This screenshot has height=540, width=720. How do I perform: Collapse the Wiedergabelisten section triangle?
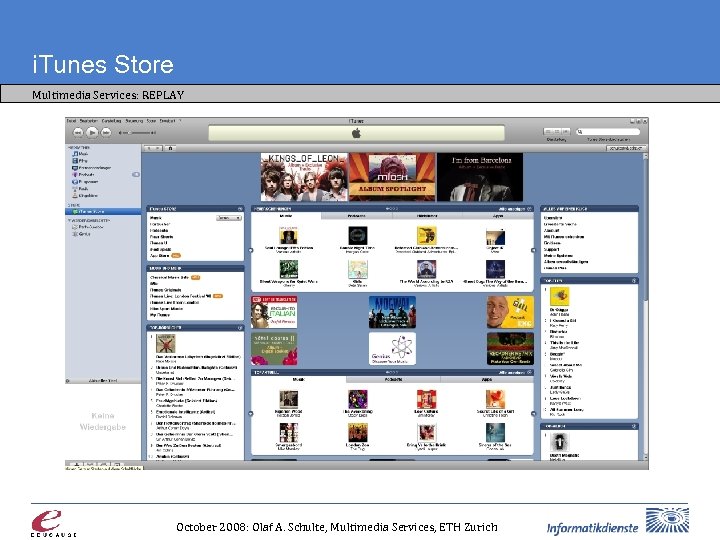pyautogui.click(x=69, y=220)
